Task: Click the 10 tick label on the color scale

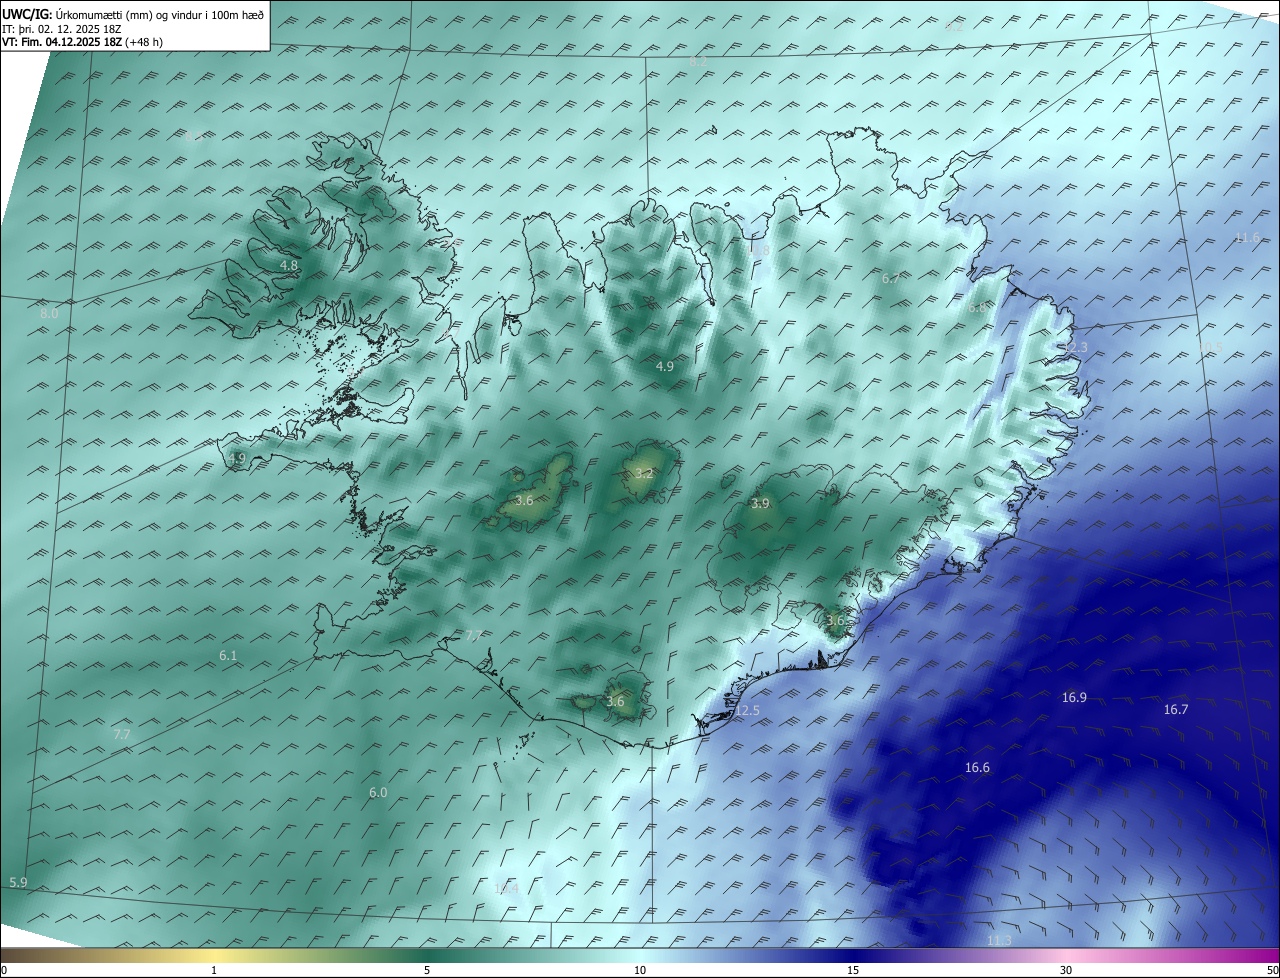Action: pyautogui.click(x=640, y=971)
